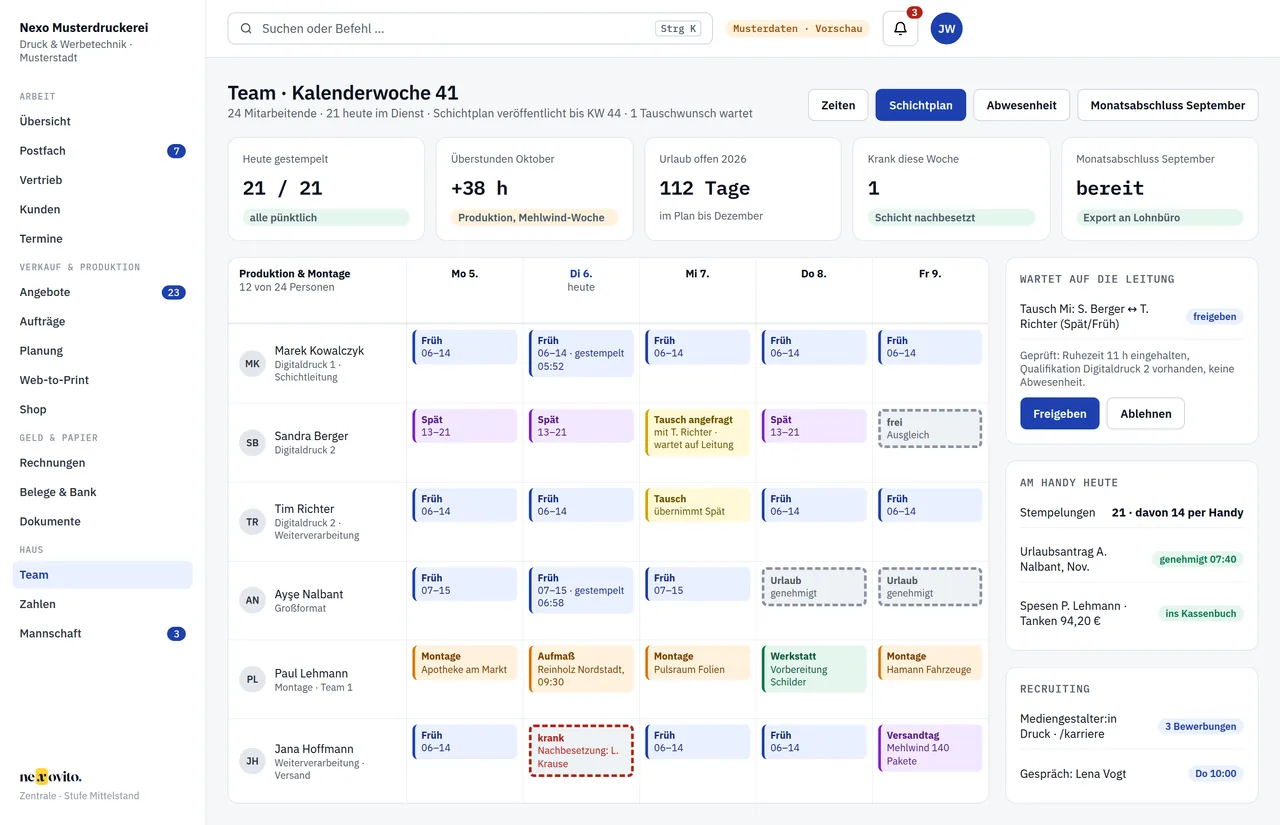This screenshot has width=1280, height=825.
Task: Click the search magnifier icon
Action: [246, 29]
